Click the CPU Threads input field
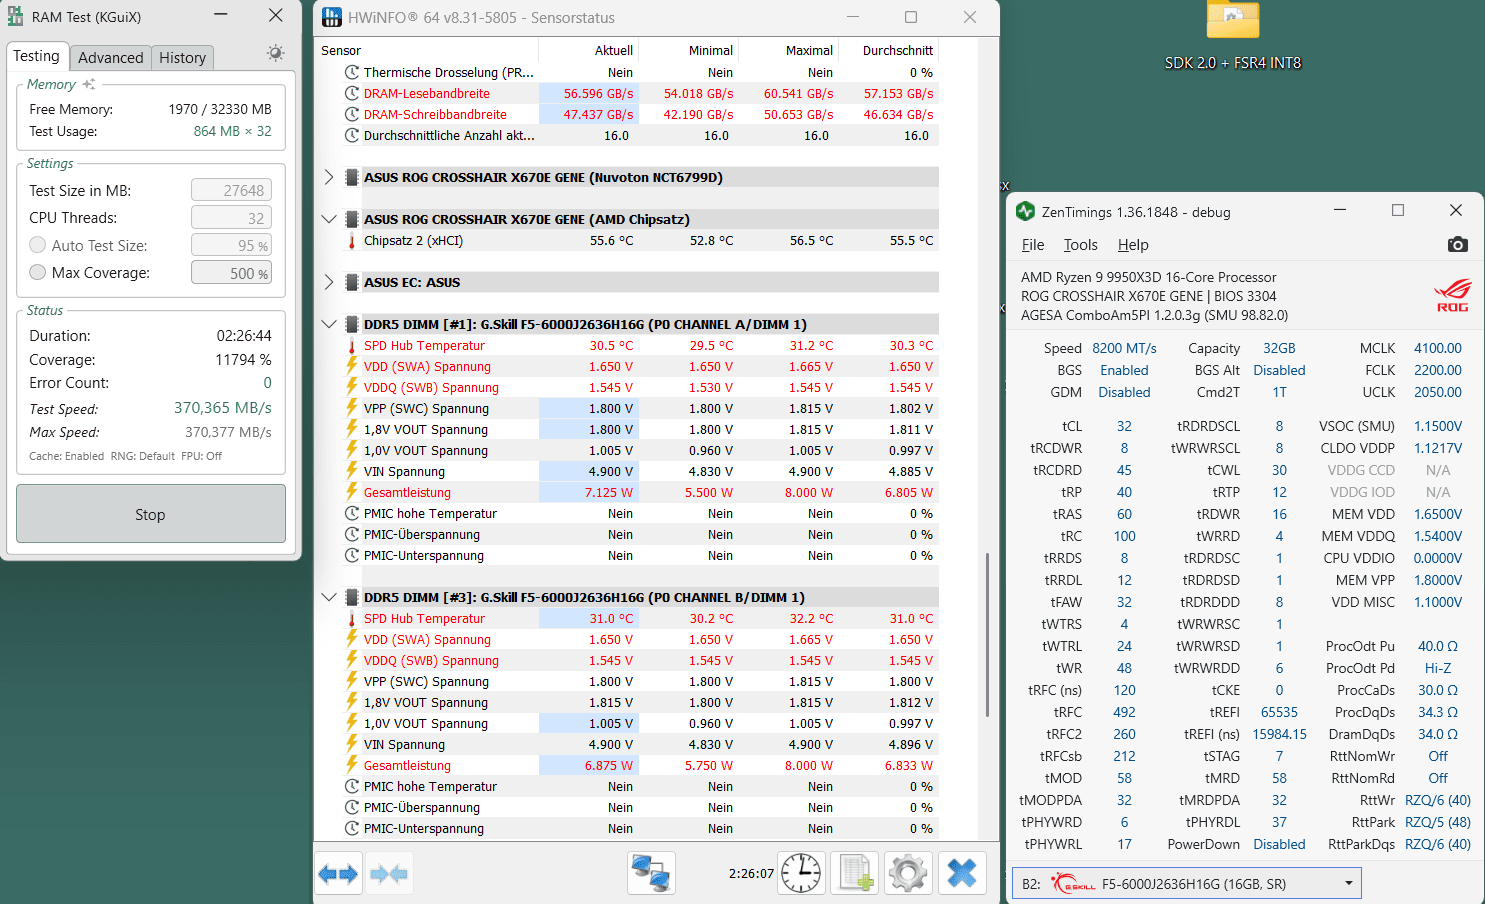This screenshot has height=904, width=1485. 231,218
